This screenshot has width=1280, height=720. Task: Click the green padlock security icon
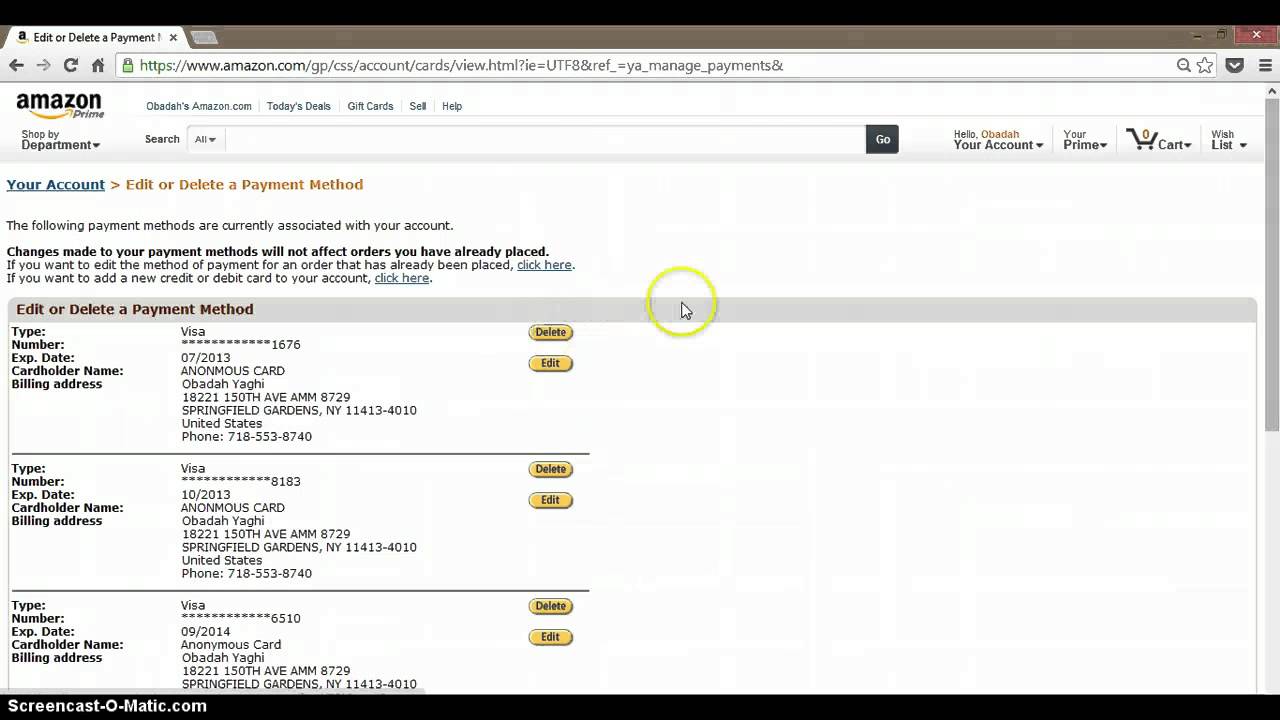[x=127, y=65]
